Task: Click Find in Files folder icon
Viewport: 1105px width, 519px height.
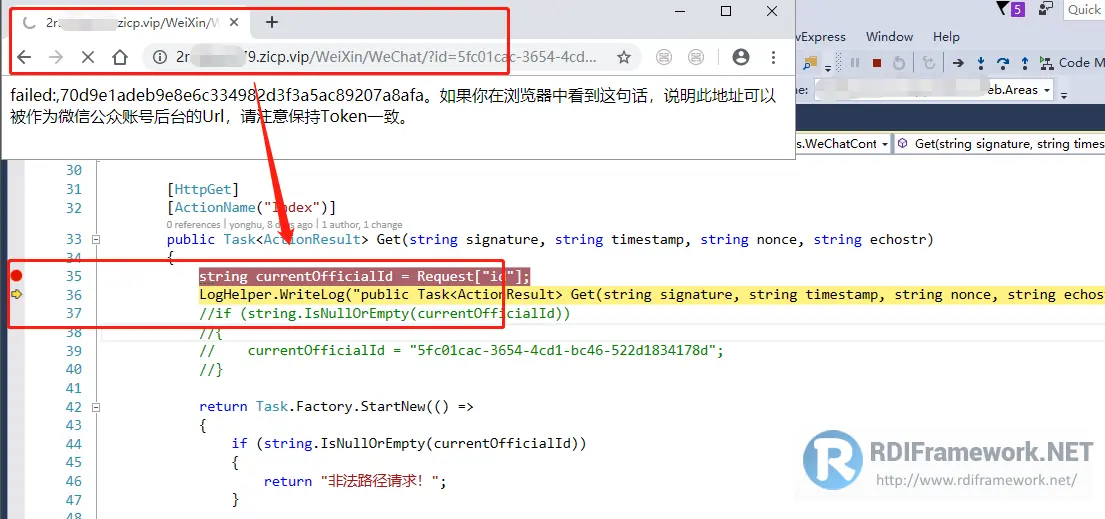Action: click(x=809, y=63)
